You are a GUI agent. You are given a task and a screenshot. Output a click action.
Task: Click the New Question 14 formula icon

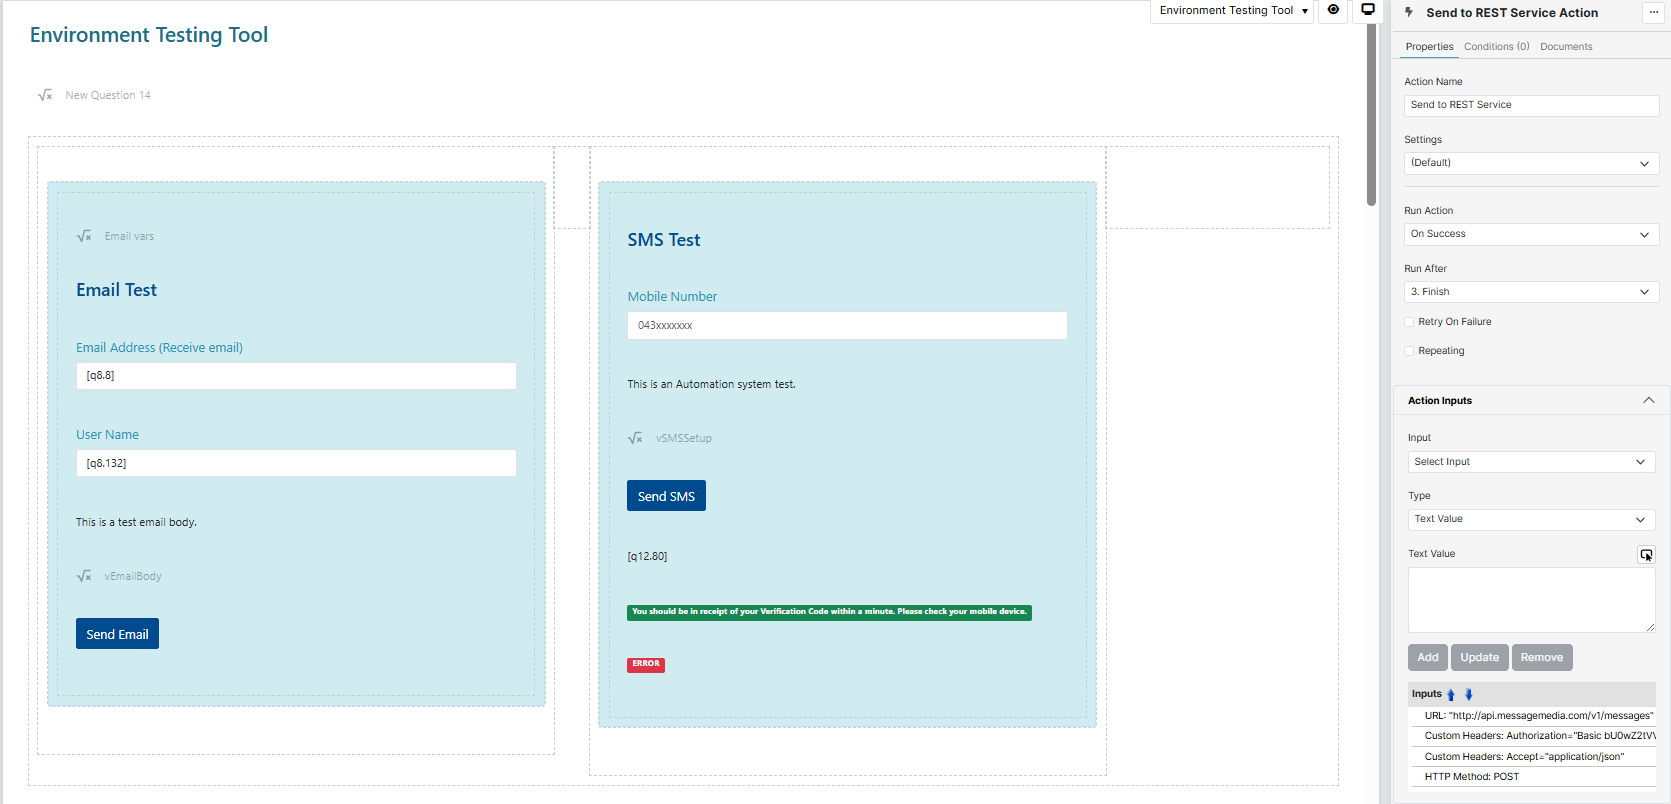click(x=45, y=95)
